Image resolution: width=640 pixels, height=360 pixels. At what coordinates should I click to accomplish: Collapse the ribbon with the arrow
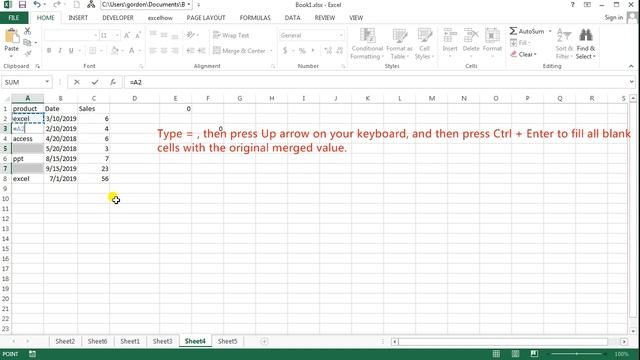pos(631,66)
